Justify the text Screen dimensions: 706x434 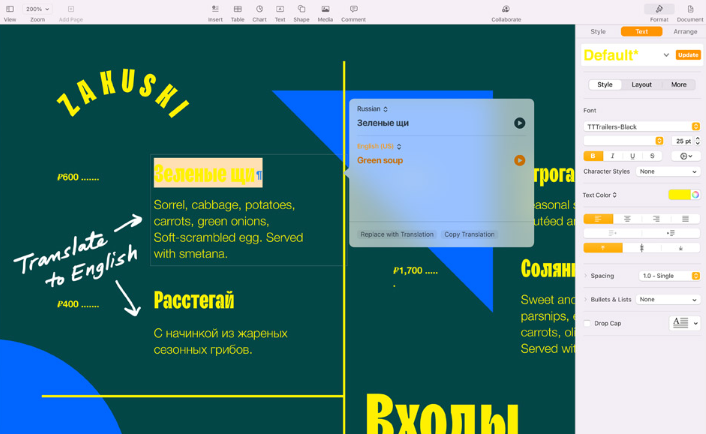coord(685,219)
